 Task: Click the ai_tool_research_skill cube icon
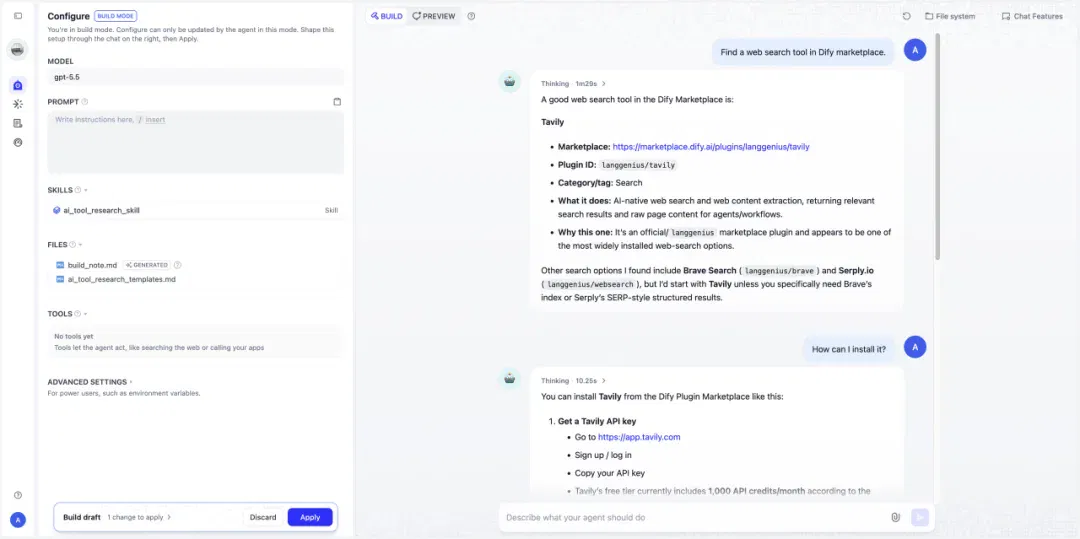click(56, 211)
